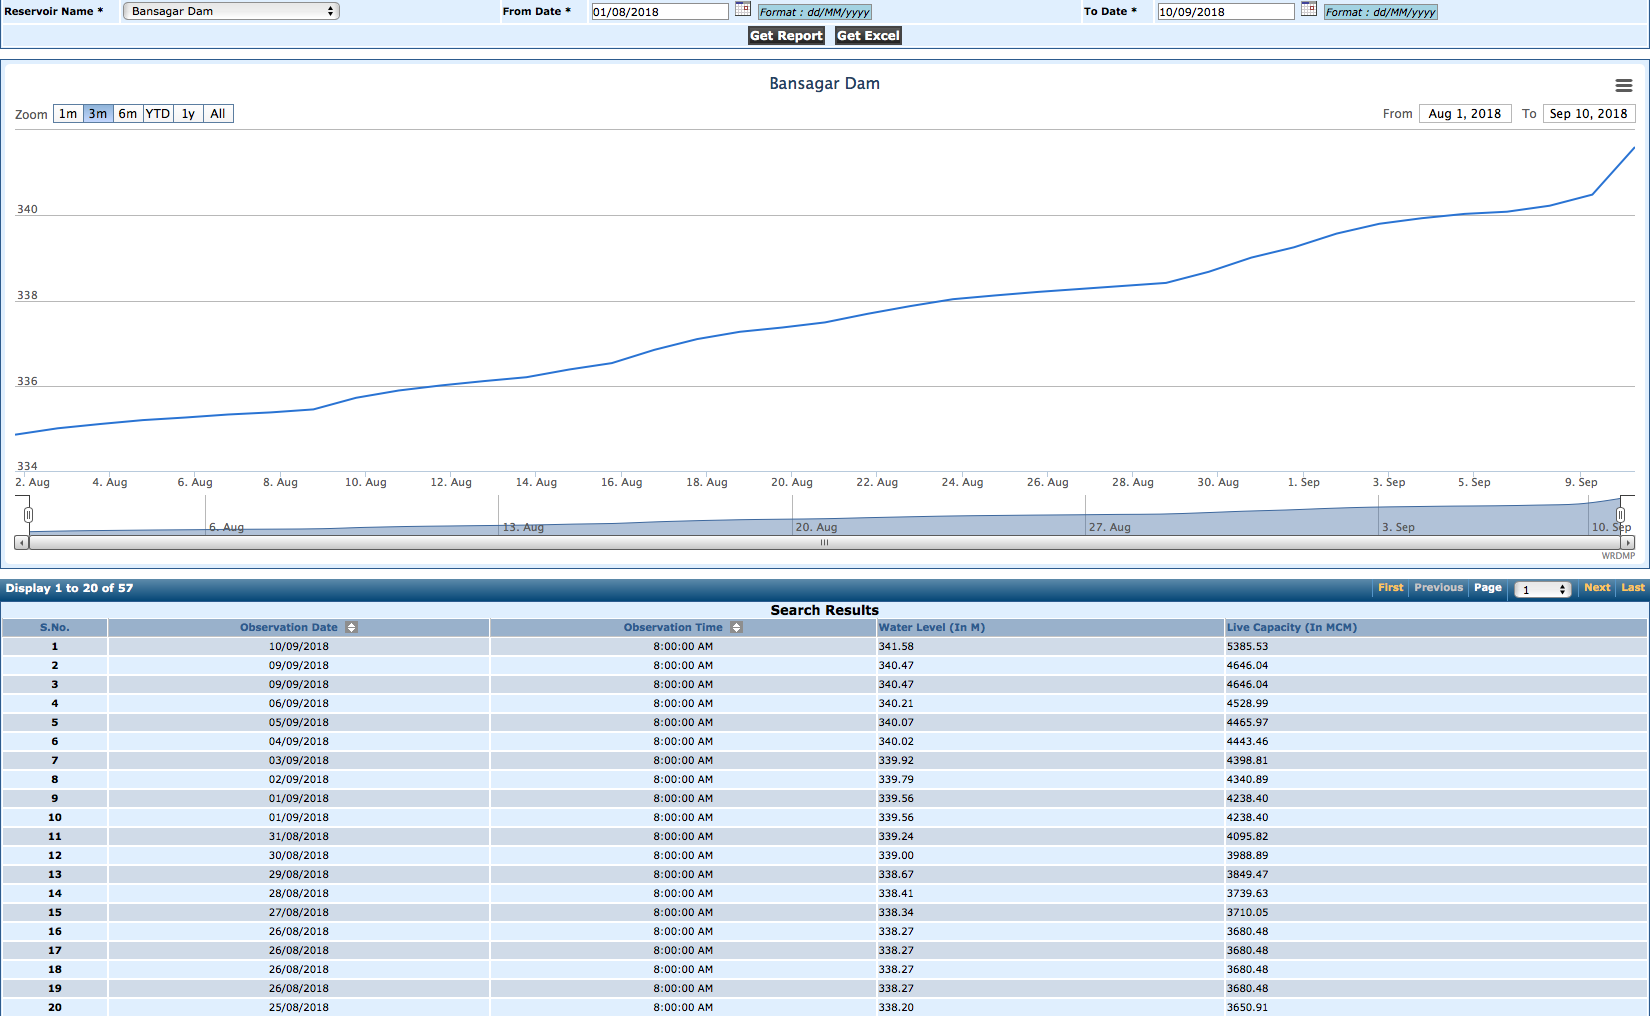Screen dimensions: 1651x1016
Task: Select the 6m zoom range
Action: coord(128,114)
